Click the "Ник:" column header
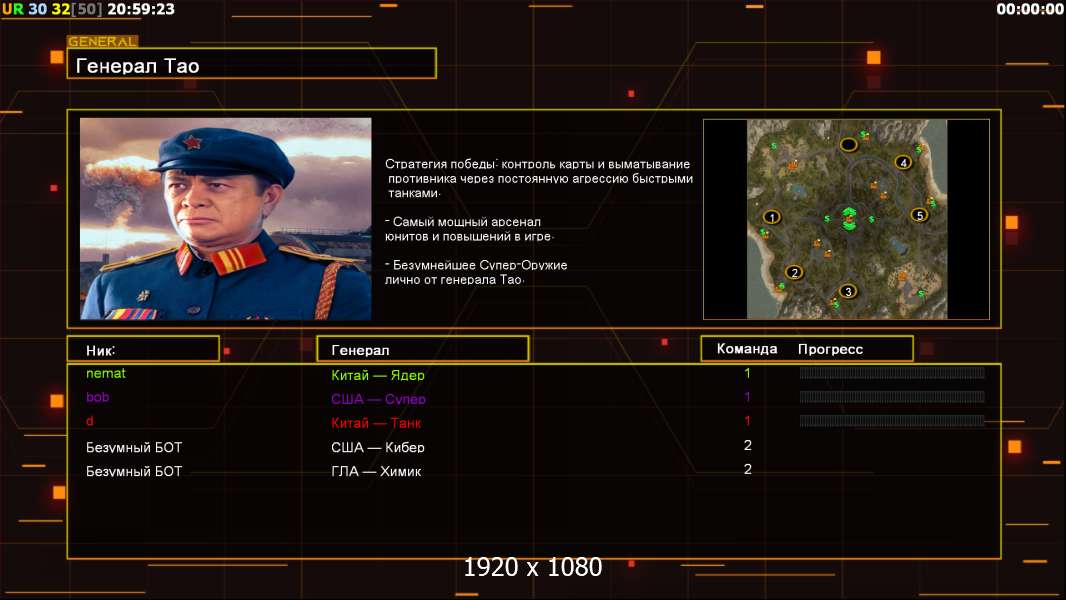 point(143,349)
